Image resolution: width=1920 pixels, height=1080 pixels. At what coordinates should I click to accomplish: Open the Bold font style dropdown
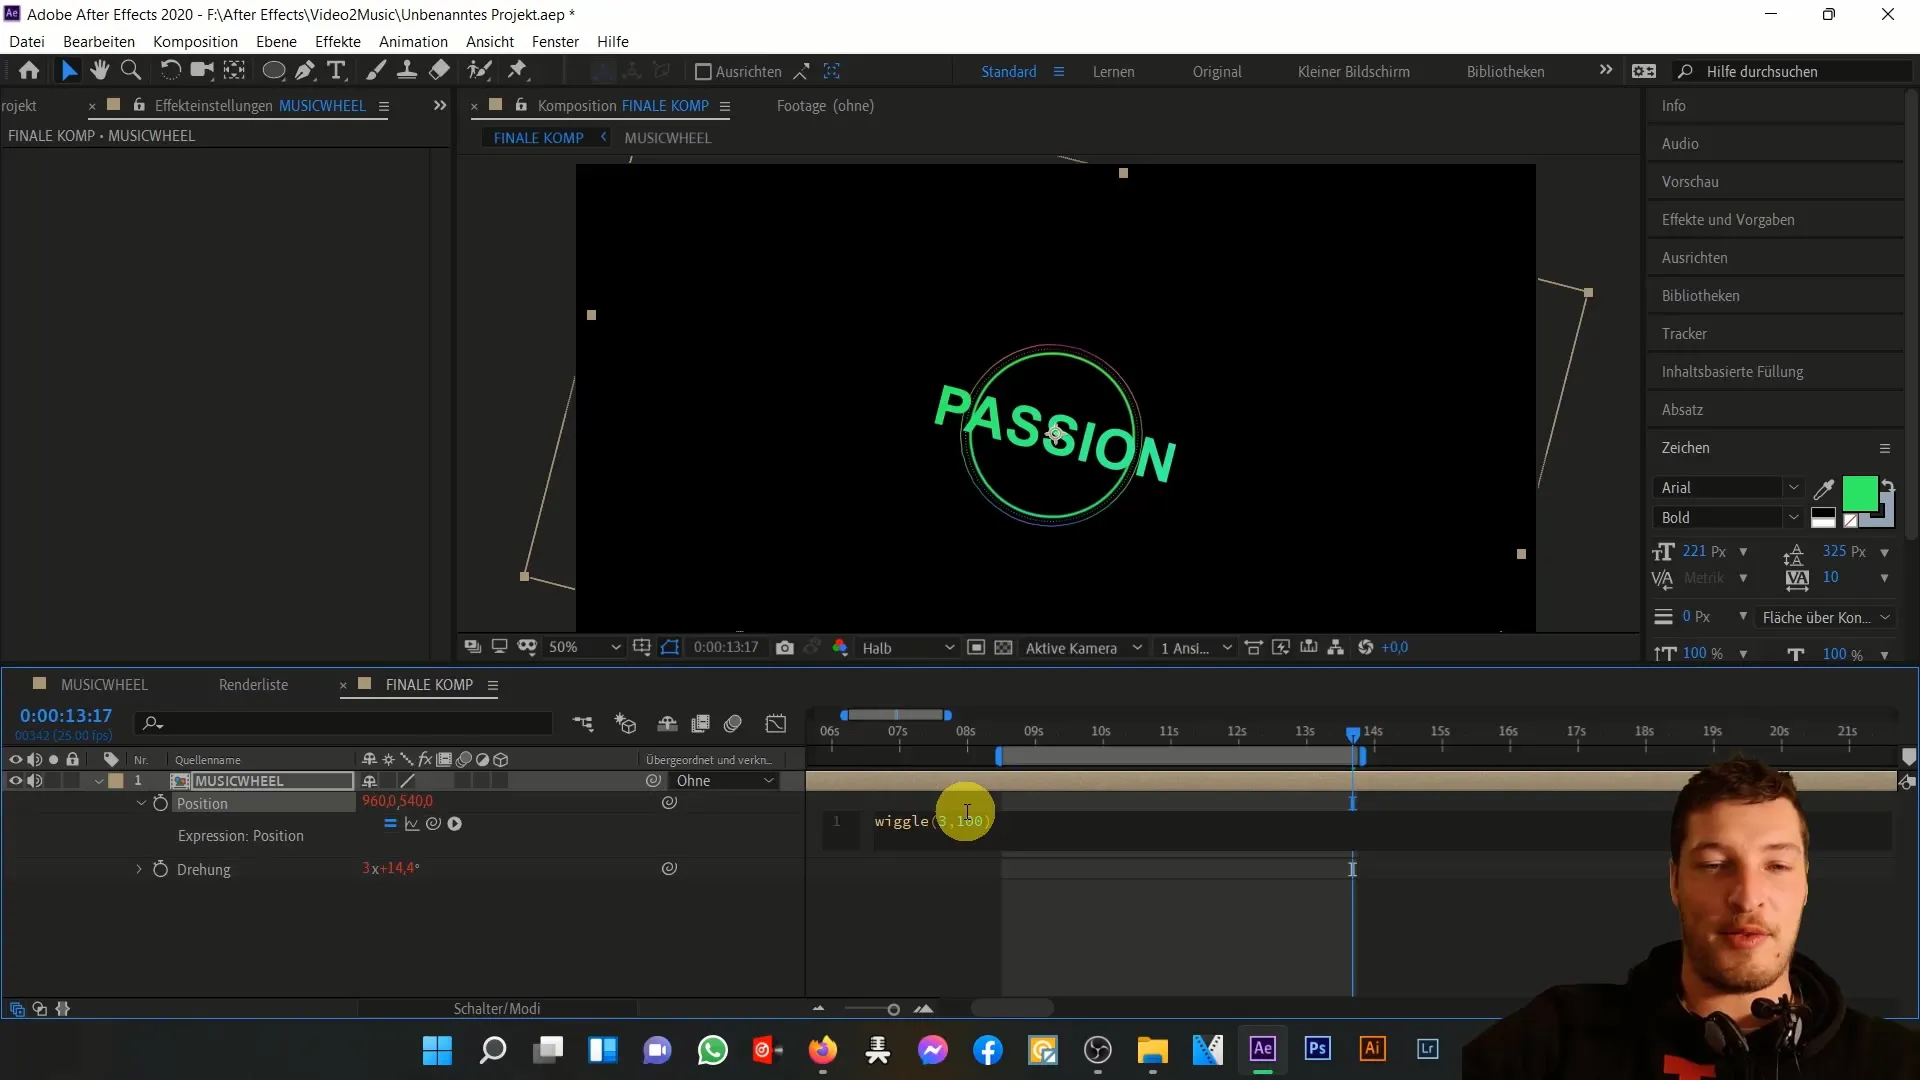tap(1728, 518)
